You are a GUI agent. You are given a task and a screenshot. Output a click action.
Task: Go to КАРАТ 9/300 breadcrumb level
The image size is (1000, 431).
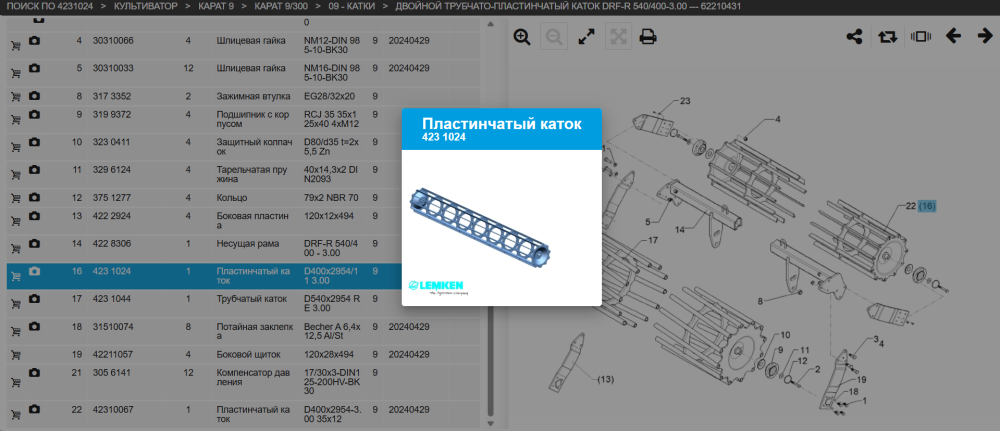pos(279,6)
